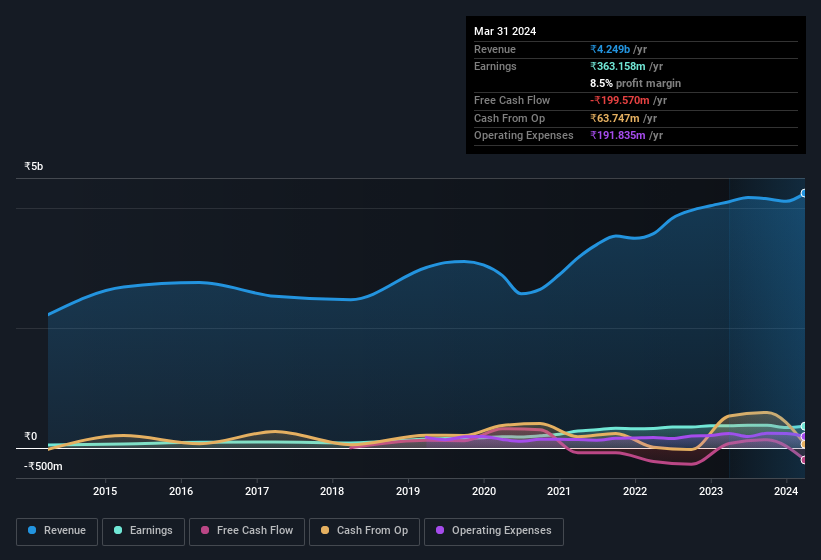Click the -₹199.570m free cash flow value
Screen dimensions: 821x560
[x=620, y=100]
